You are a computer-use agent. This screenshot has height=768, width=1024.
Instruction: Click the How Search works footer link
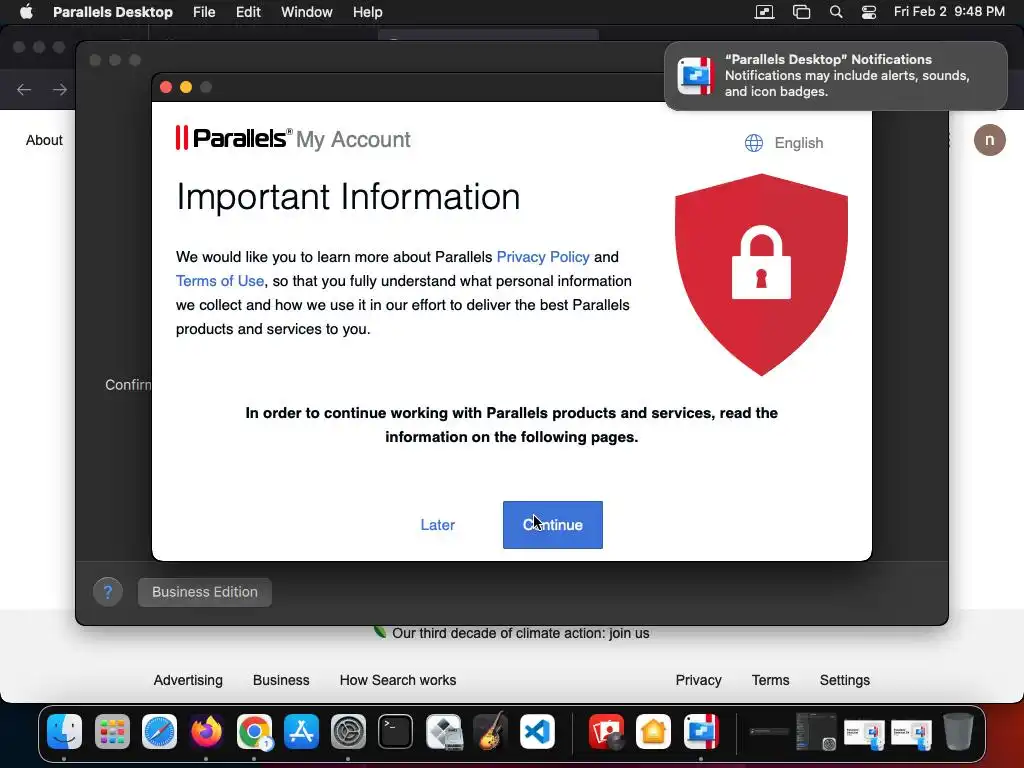coord(398,680)
